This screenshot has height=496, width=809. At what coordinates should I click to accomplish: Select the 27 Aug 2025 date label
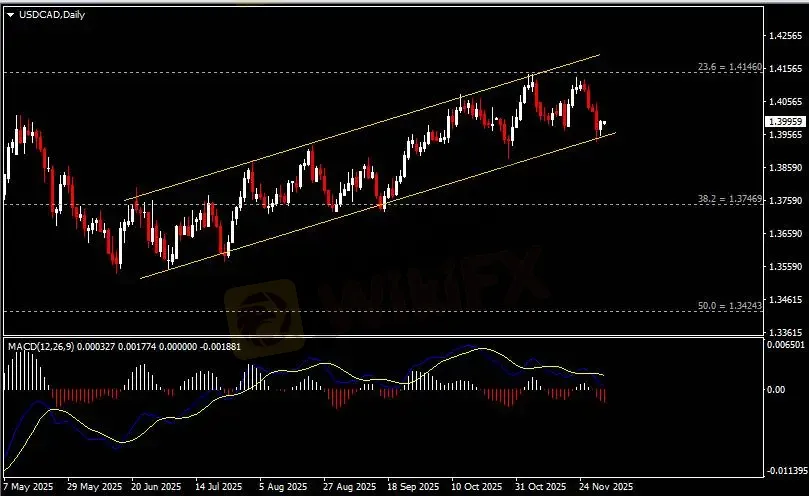[x=349, y=487]
